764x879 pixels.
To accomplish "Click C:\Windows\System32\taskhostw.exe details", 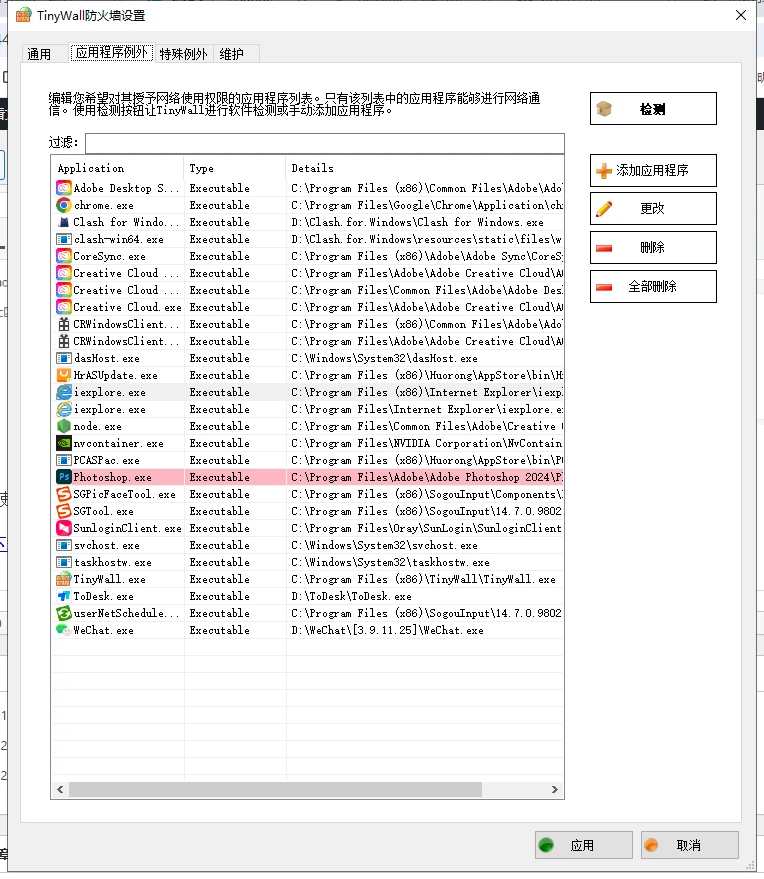I will [x=390, y=562].
